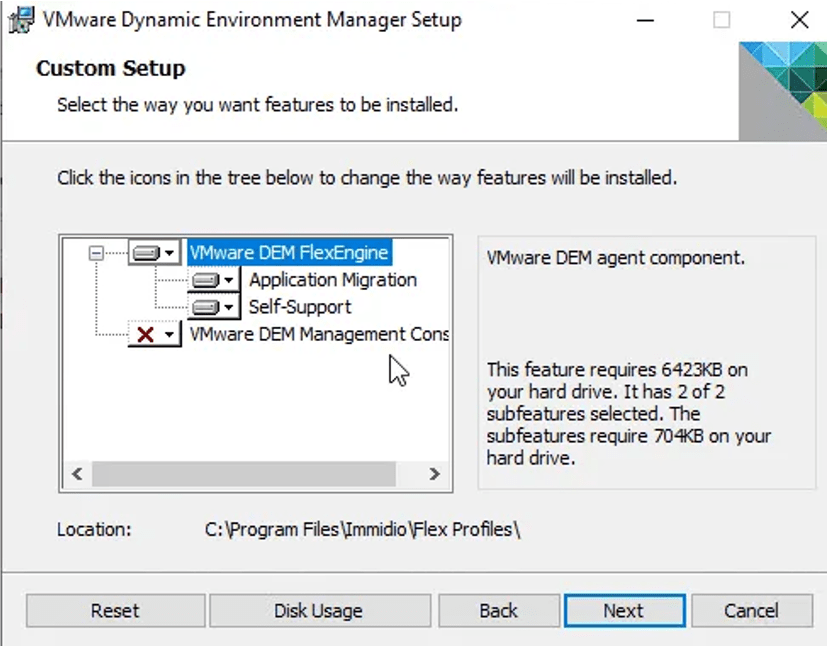828x646 pixels.
Task: Click the Self-Support feature drive icon
Action: 205,307
